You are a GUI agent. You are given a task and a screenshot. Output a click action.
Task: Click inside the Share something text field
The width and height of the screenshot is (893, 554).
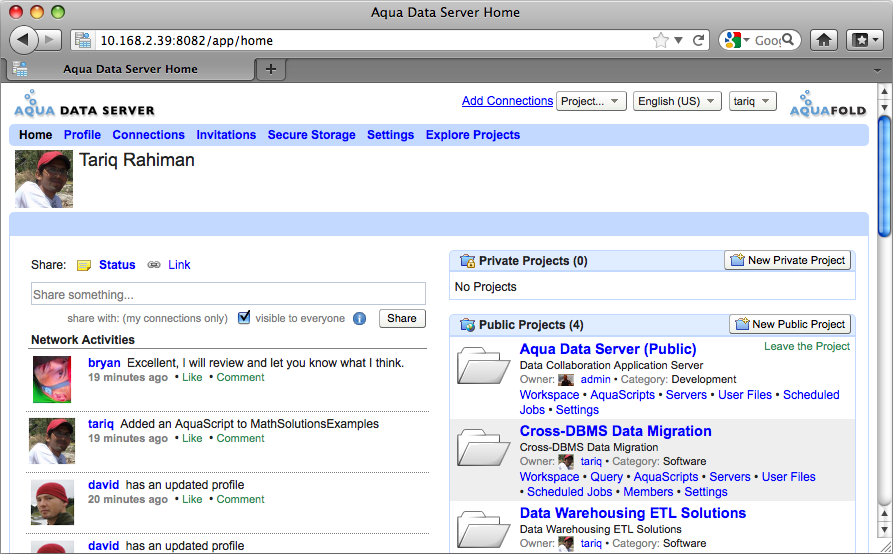[x=228, y=294]
